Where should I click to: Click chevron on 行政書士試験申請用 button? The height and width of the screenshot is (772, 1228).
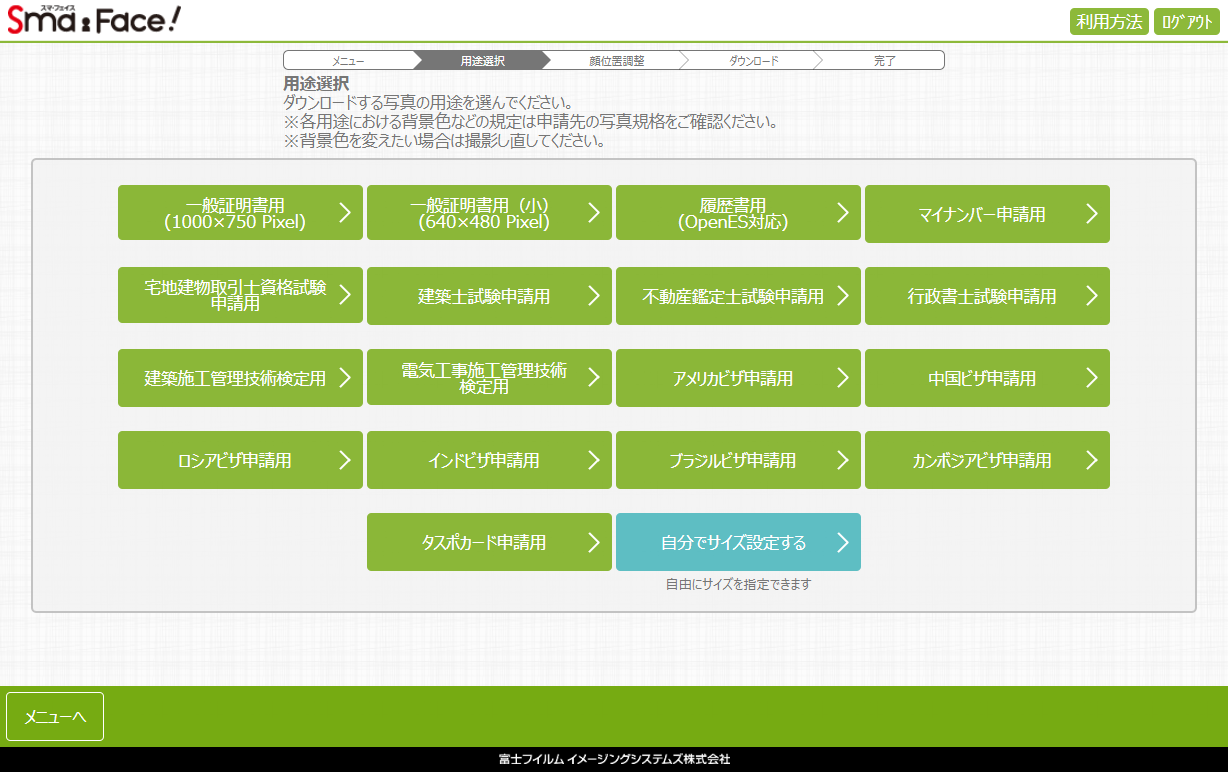coord(1091,296)
